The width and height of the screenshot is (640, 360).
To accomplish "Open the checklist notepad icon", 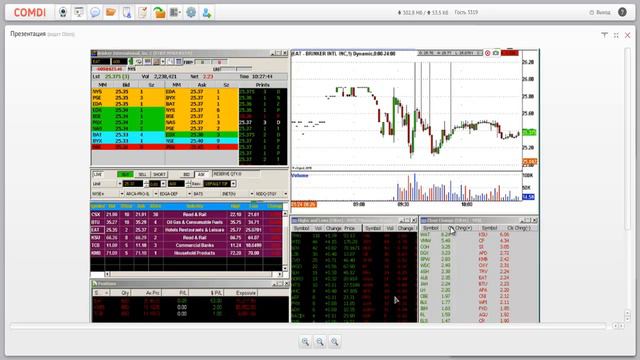I will (x=142, y=12).
